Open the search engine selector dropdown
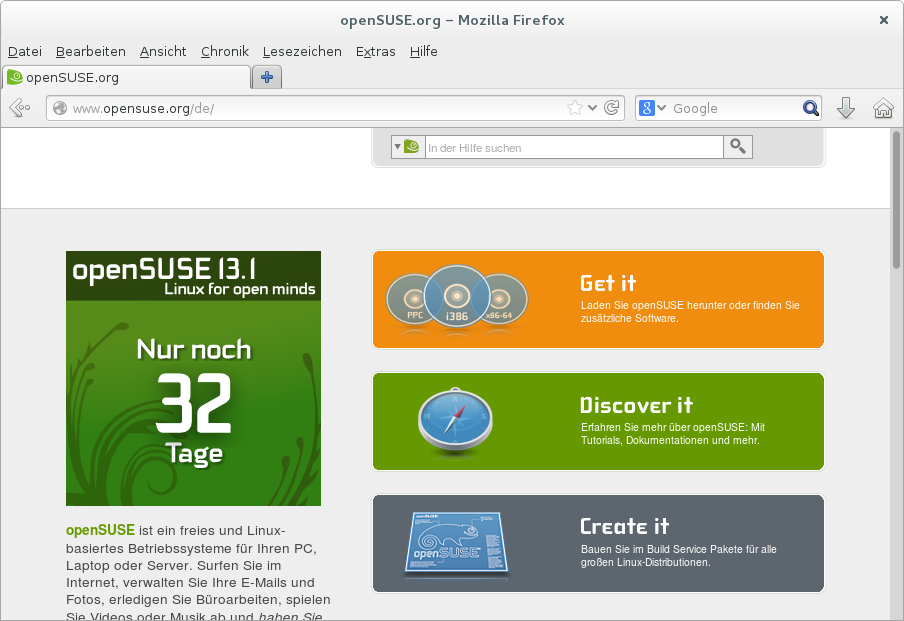 pos(653,108)
